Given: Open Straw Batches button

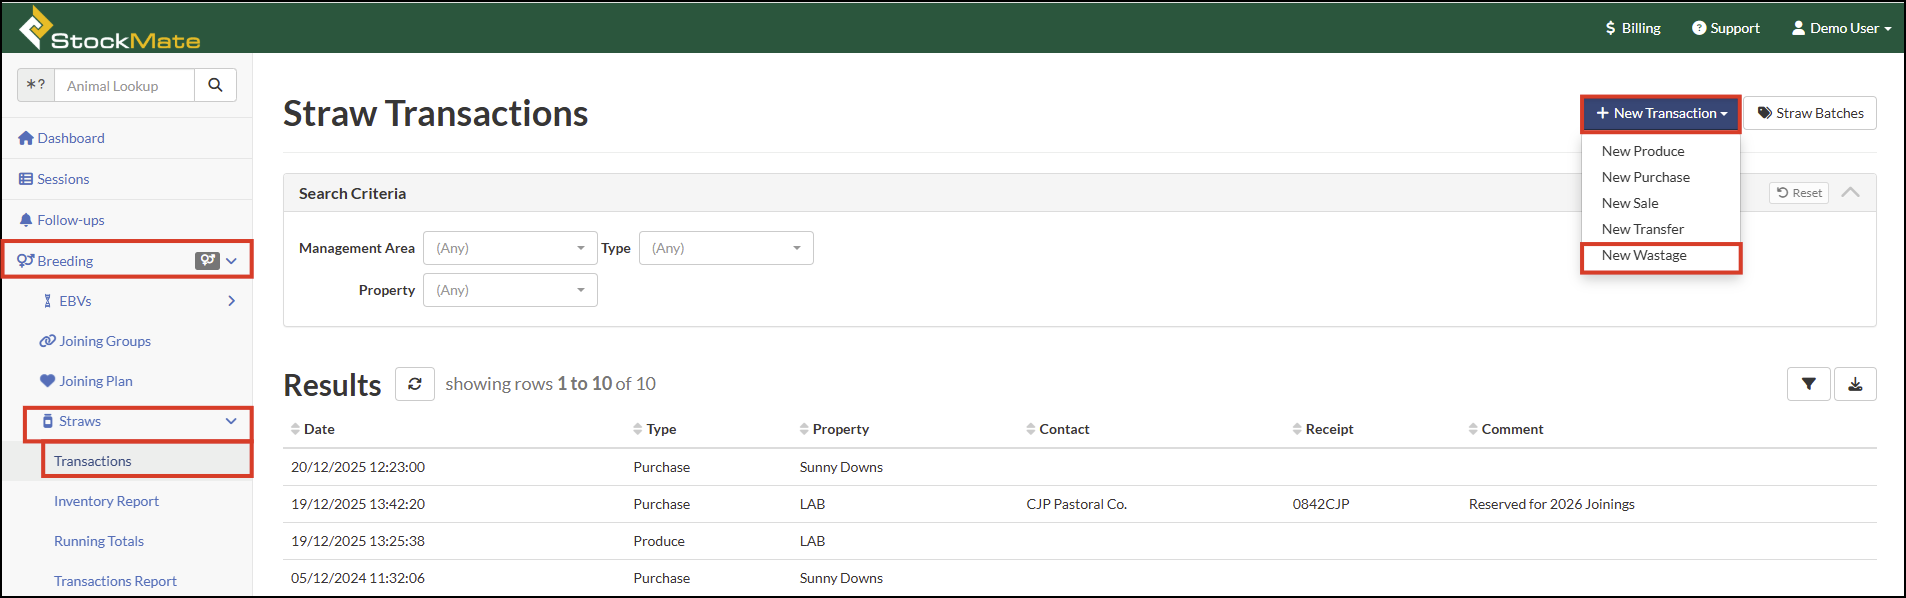Looking at the screenshot, I should (1810, 113).
